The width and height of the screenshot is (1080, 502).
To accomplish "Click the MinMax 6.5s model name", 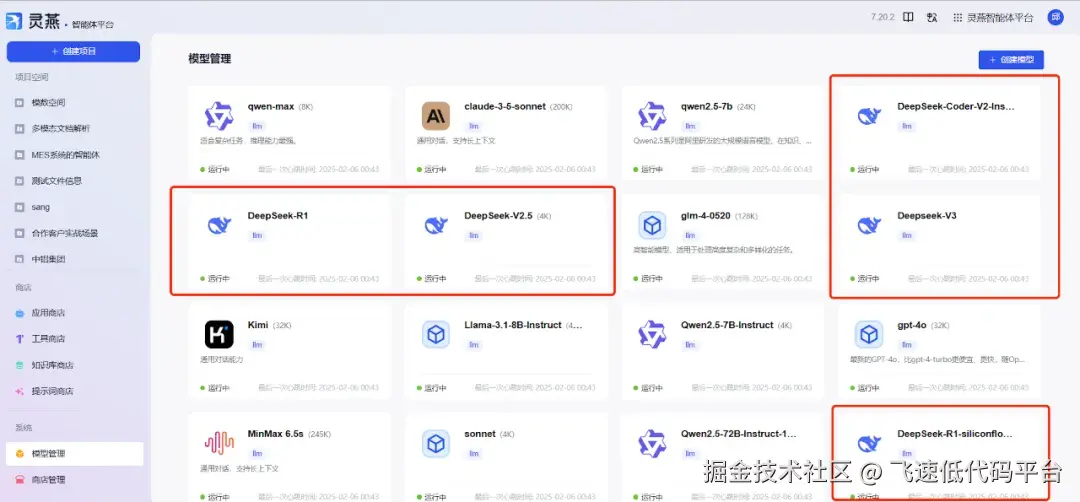I will [276, 435].
